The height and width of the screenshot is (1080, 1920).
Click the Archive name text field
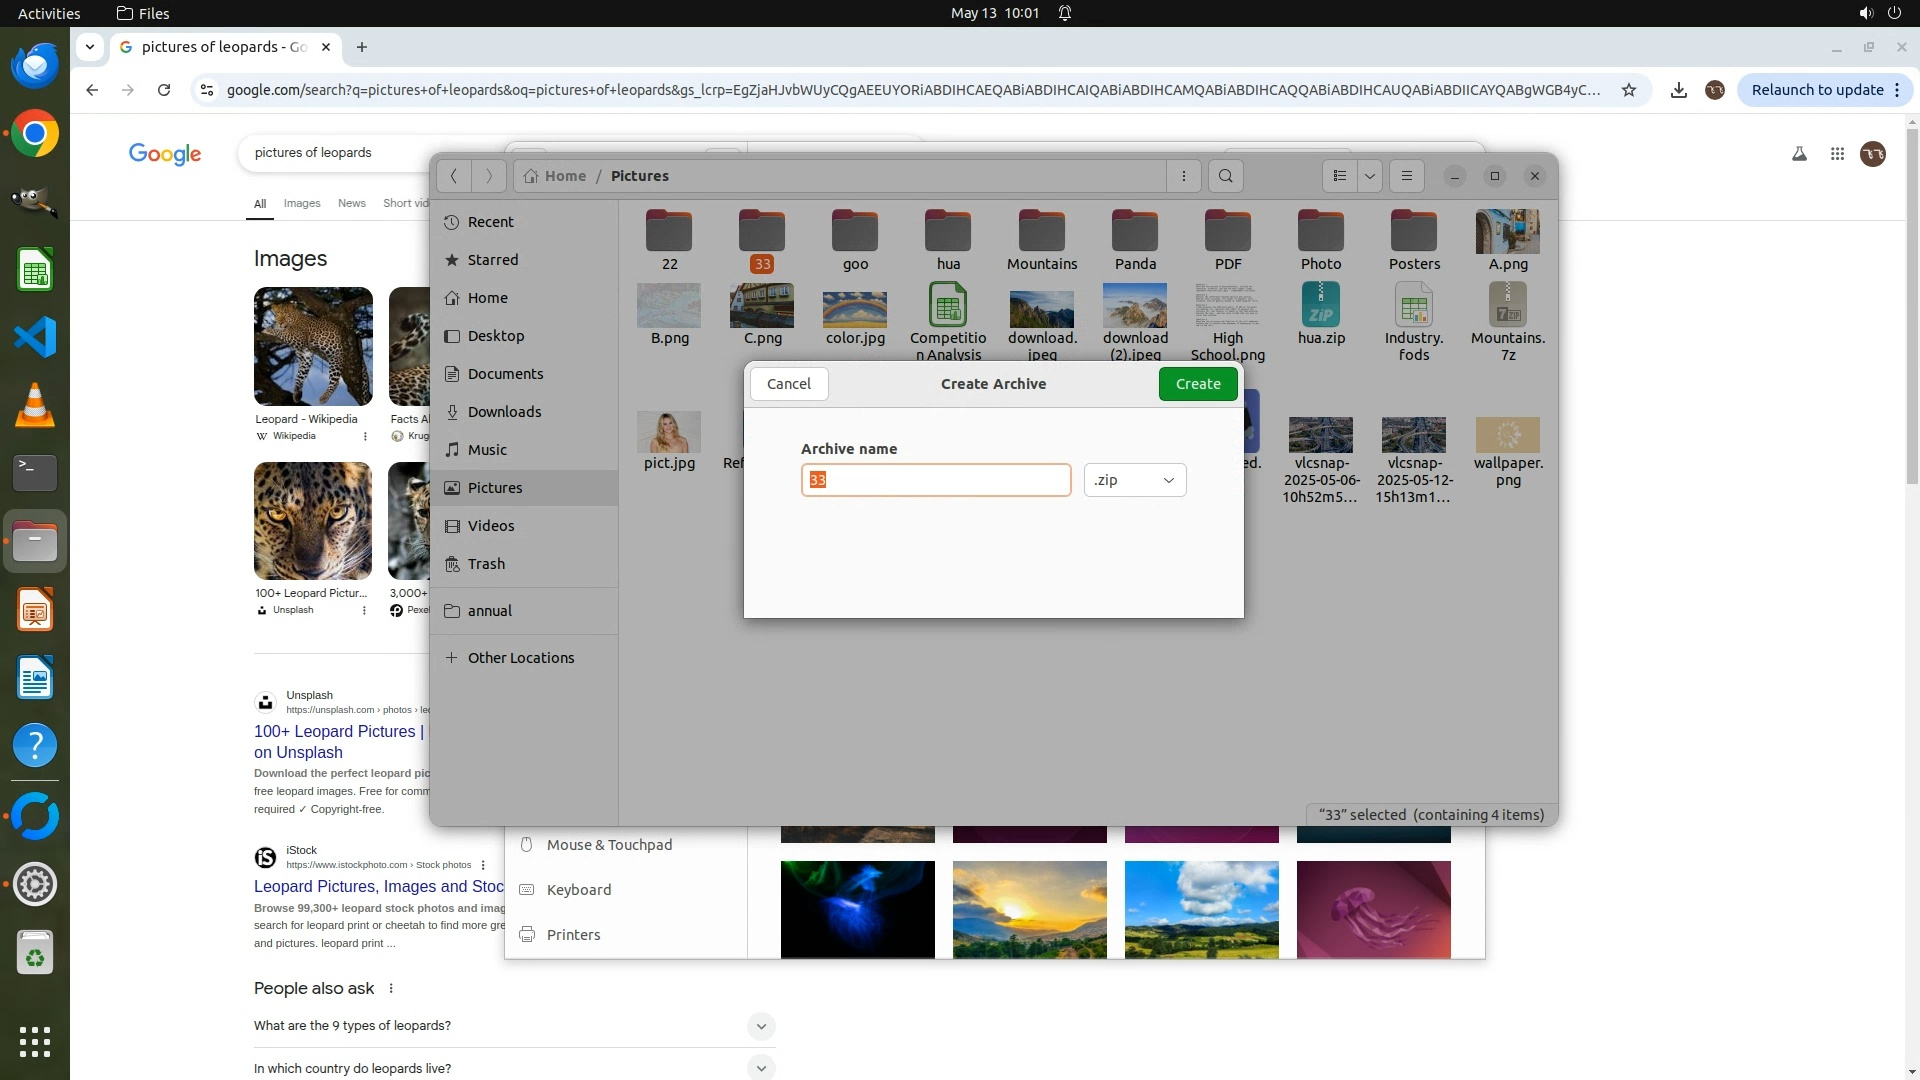(935, 480)
